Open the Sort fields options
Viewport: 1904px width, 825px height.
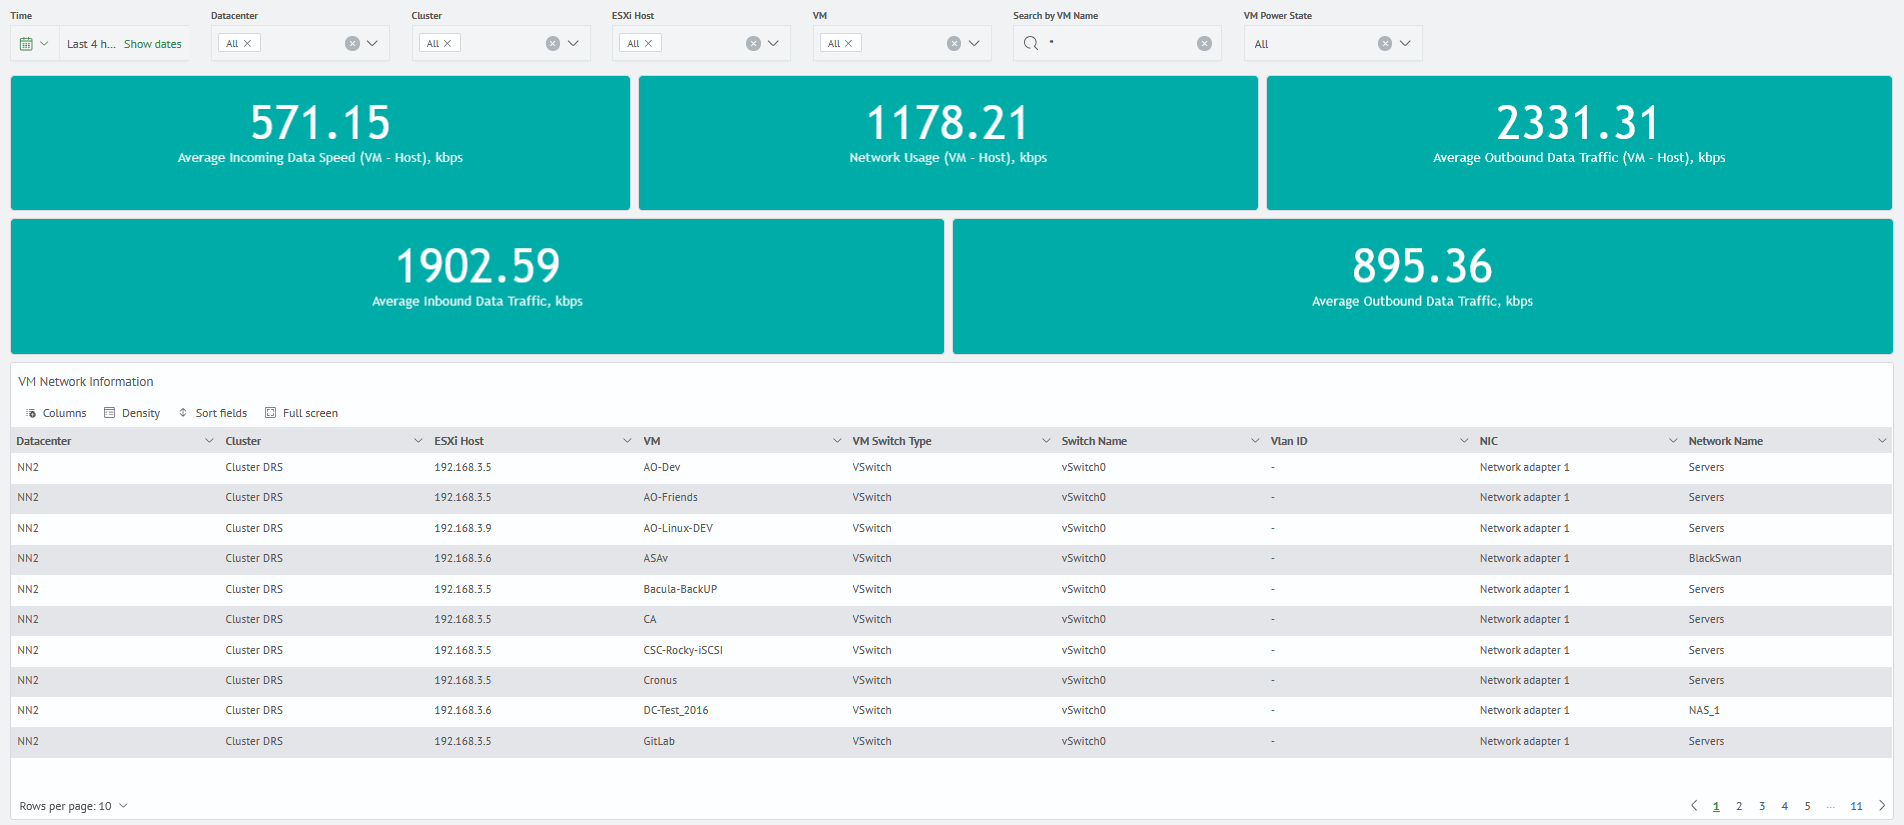[x=213, y=413]
